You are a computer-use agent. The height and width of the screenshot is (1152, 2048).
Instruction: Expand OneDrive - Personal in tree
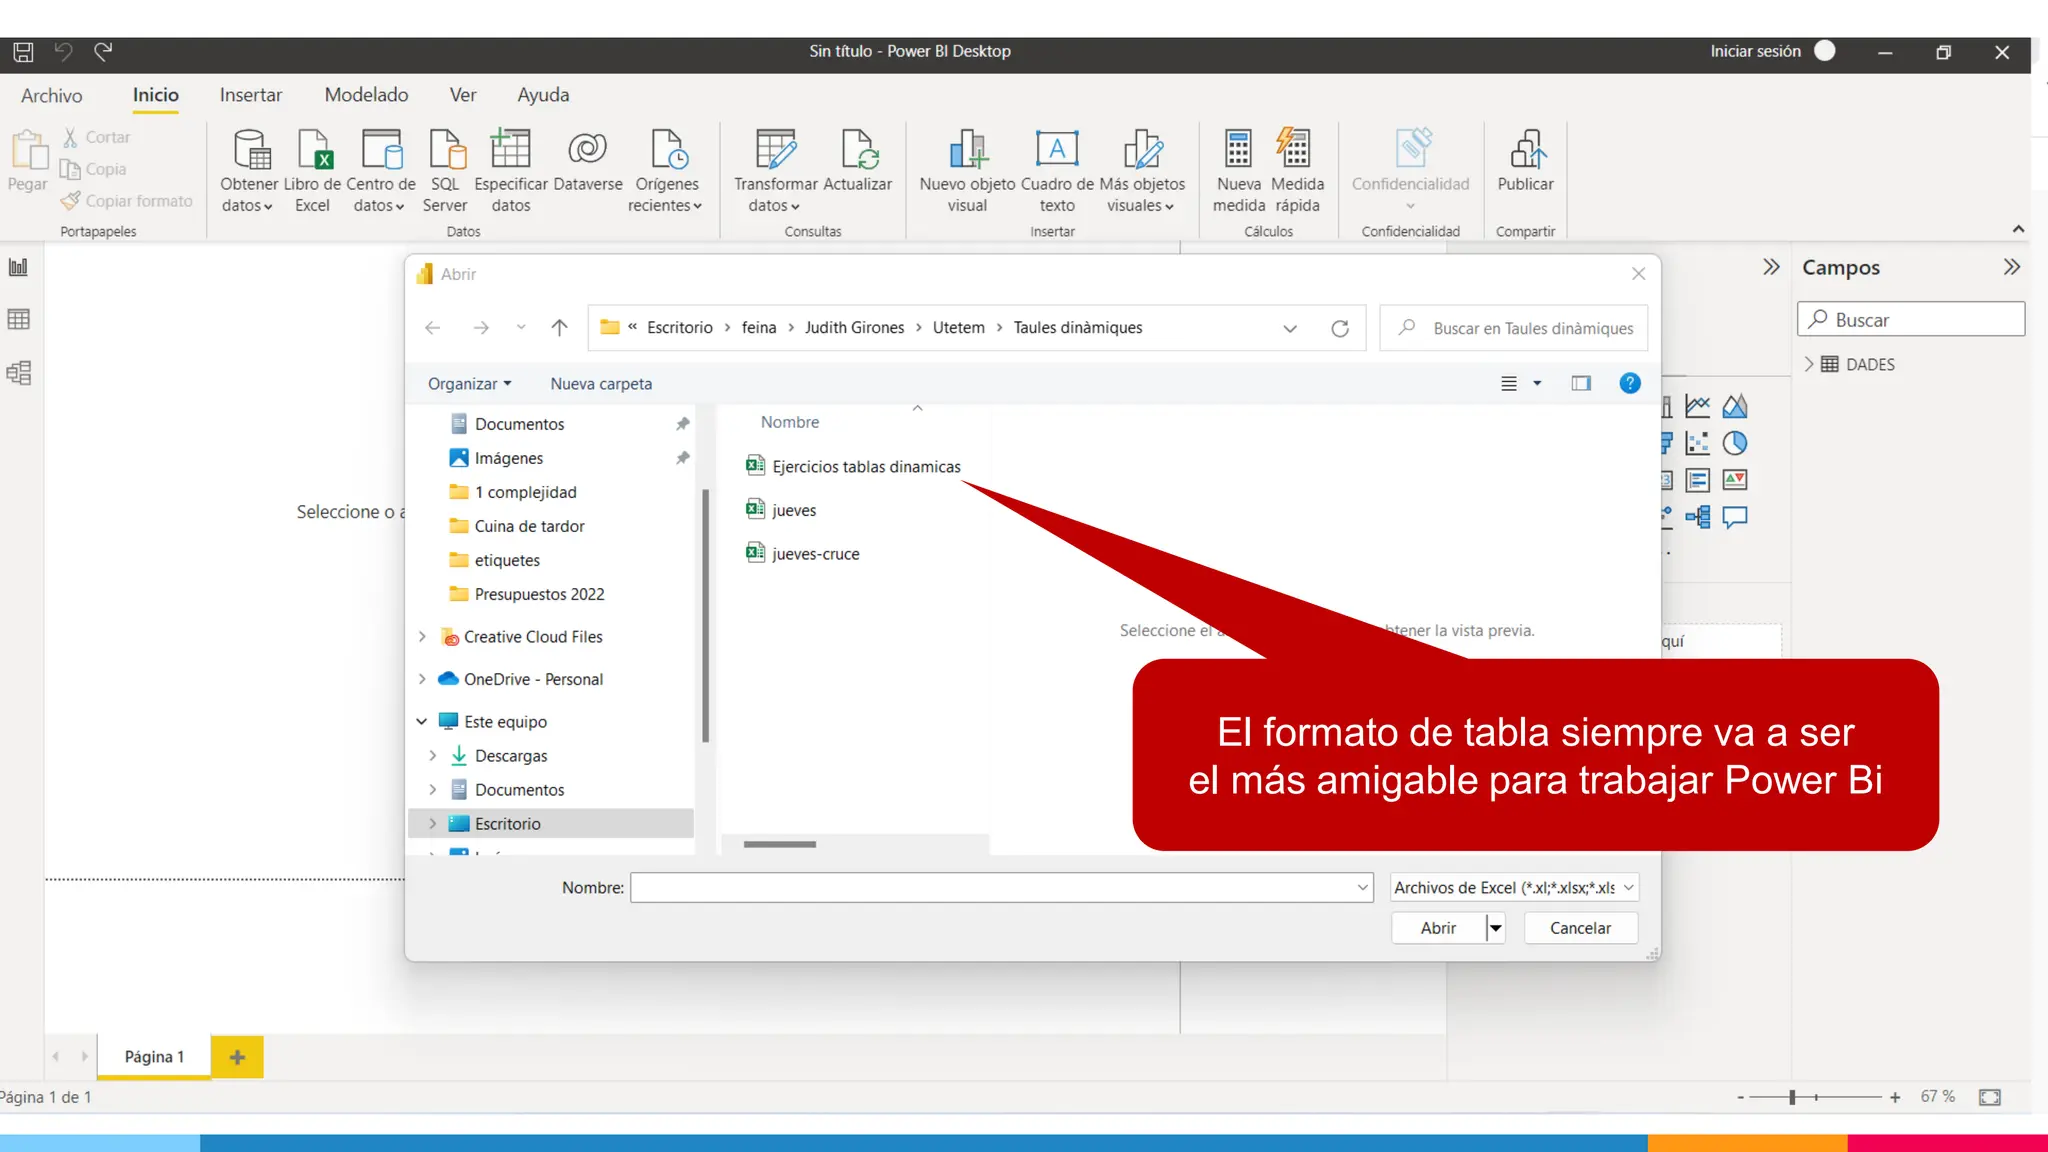tap(422, 679)
